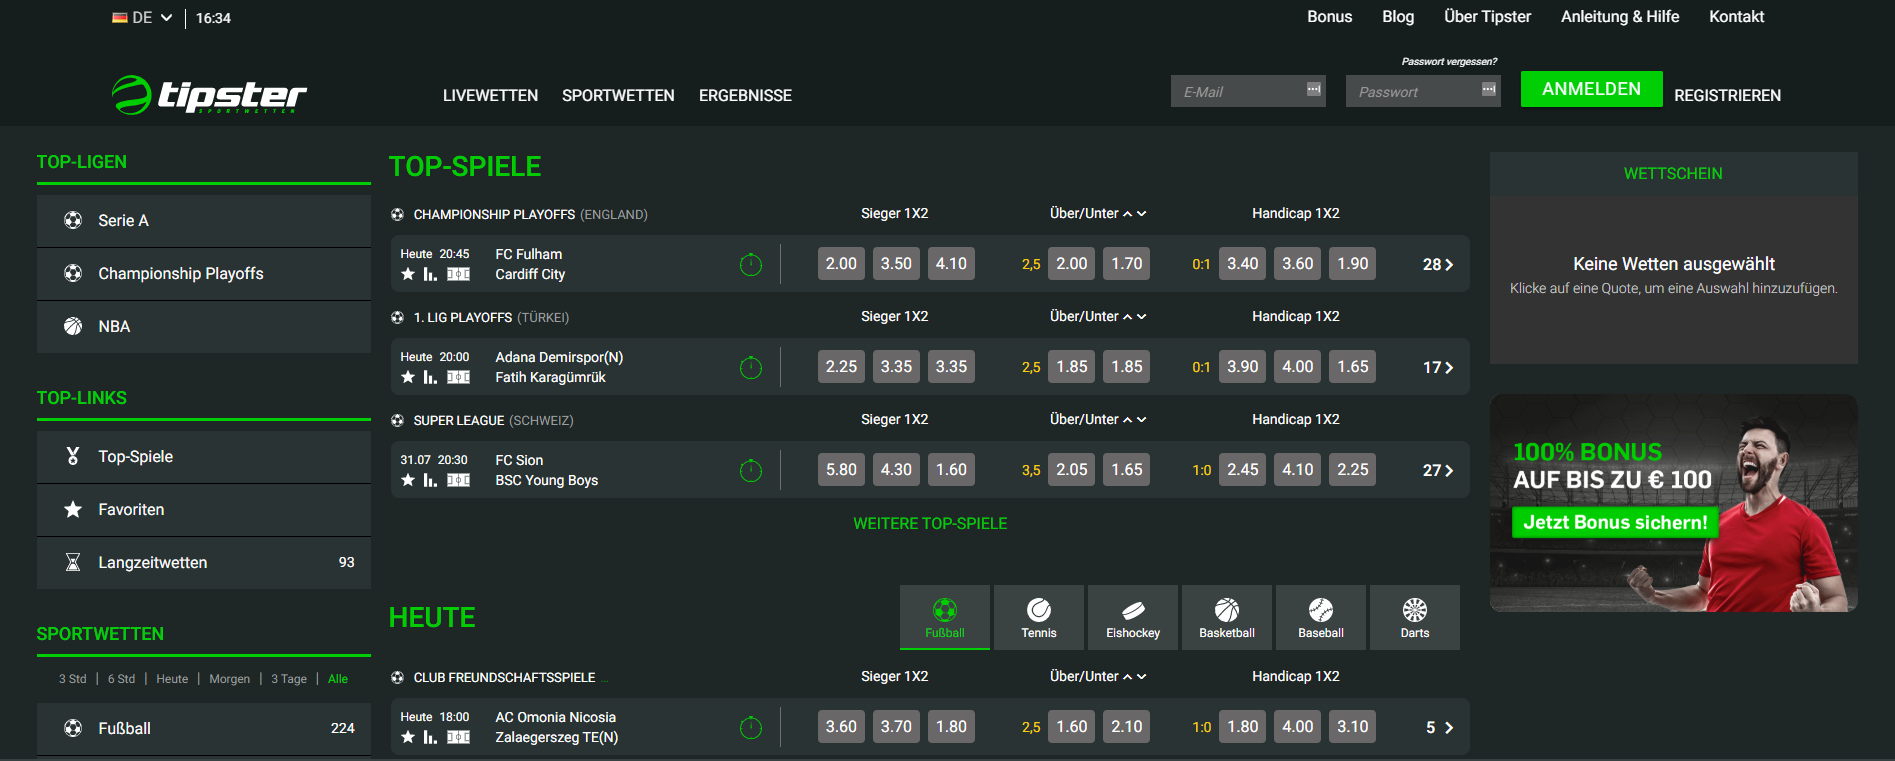Select FC Fulham win odds 2.00
The image size is (1895, 761).
tap(841, 264)
